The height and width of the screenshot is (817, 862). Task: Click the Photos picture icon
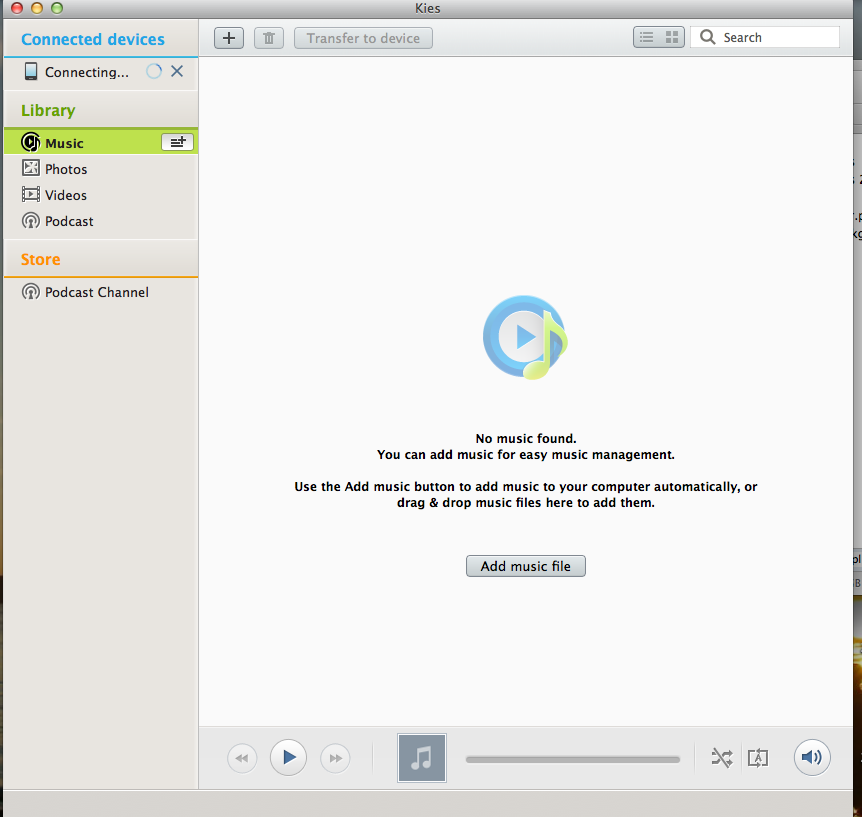(31, 168)
